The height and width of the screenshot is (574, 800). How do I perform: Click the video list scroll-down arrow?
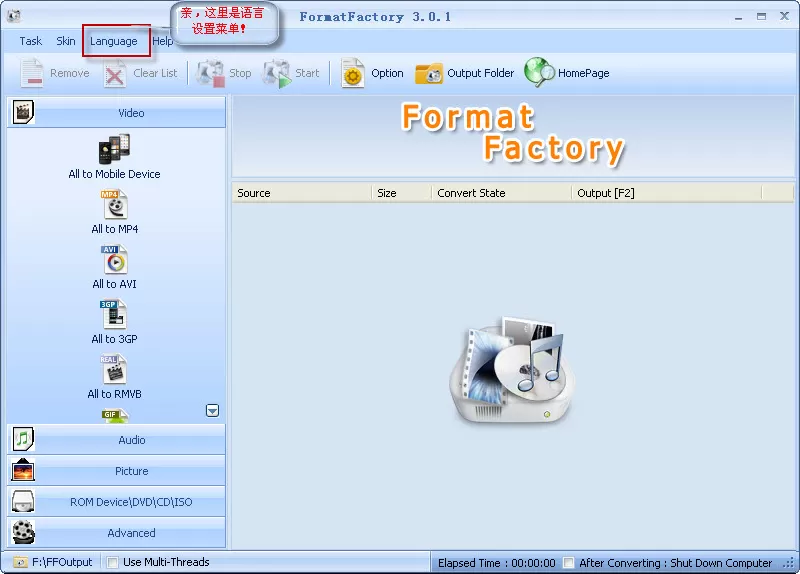point(213,411)
